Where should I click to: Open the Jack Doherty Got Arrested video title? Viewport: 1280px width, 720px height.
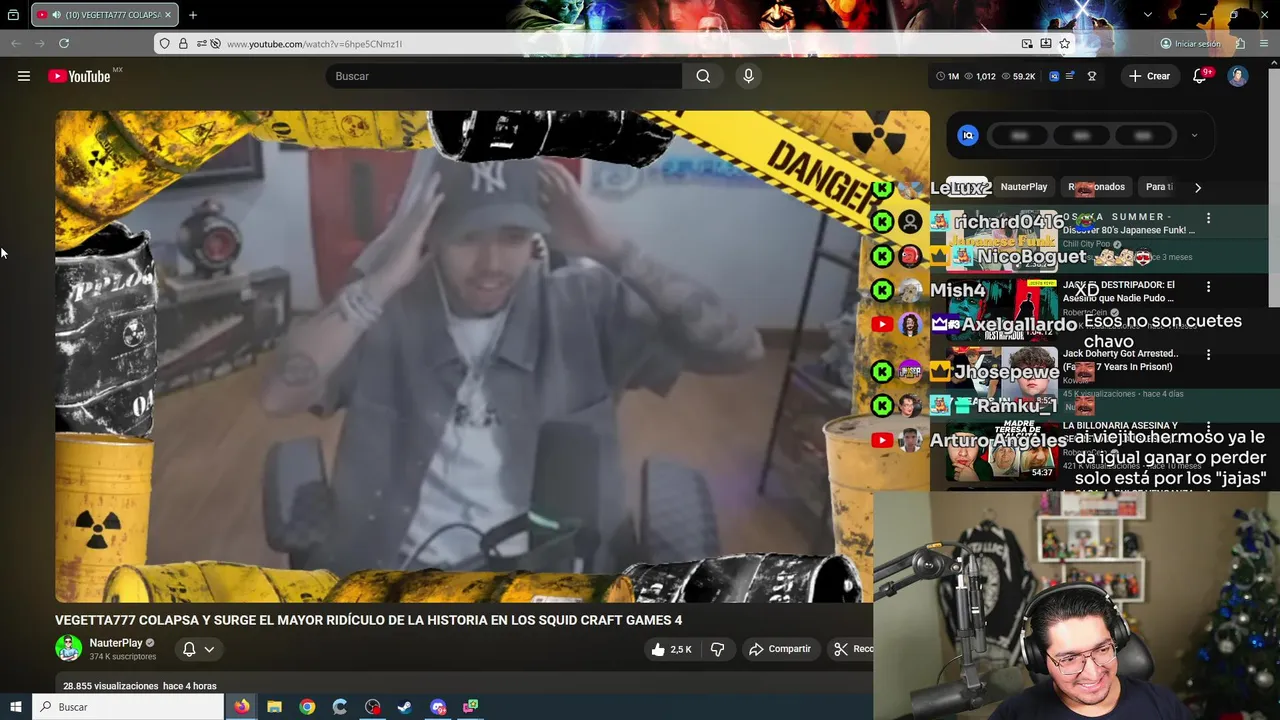(1120, 360)
